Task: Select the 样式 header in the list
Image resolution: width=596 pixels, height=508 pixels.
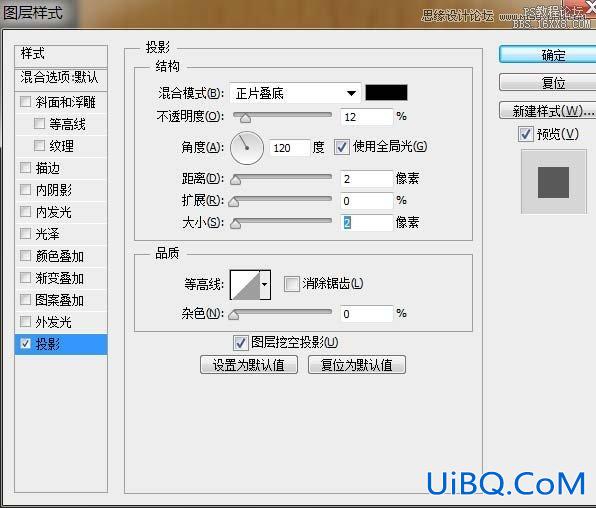Action: point(61,56)
